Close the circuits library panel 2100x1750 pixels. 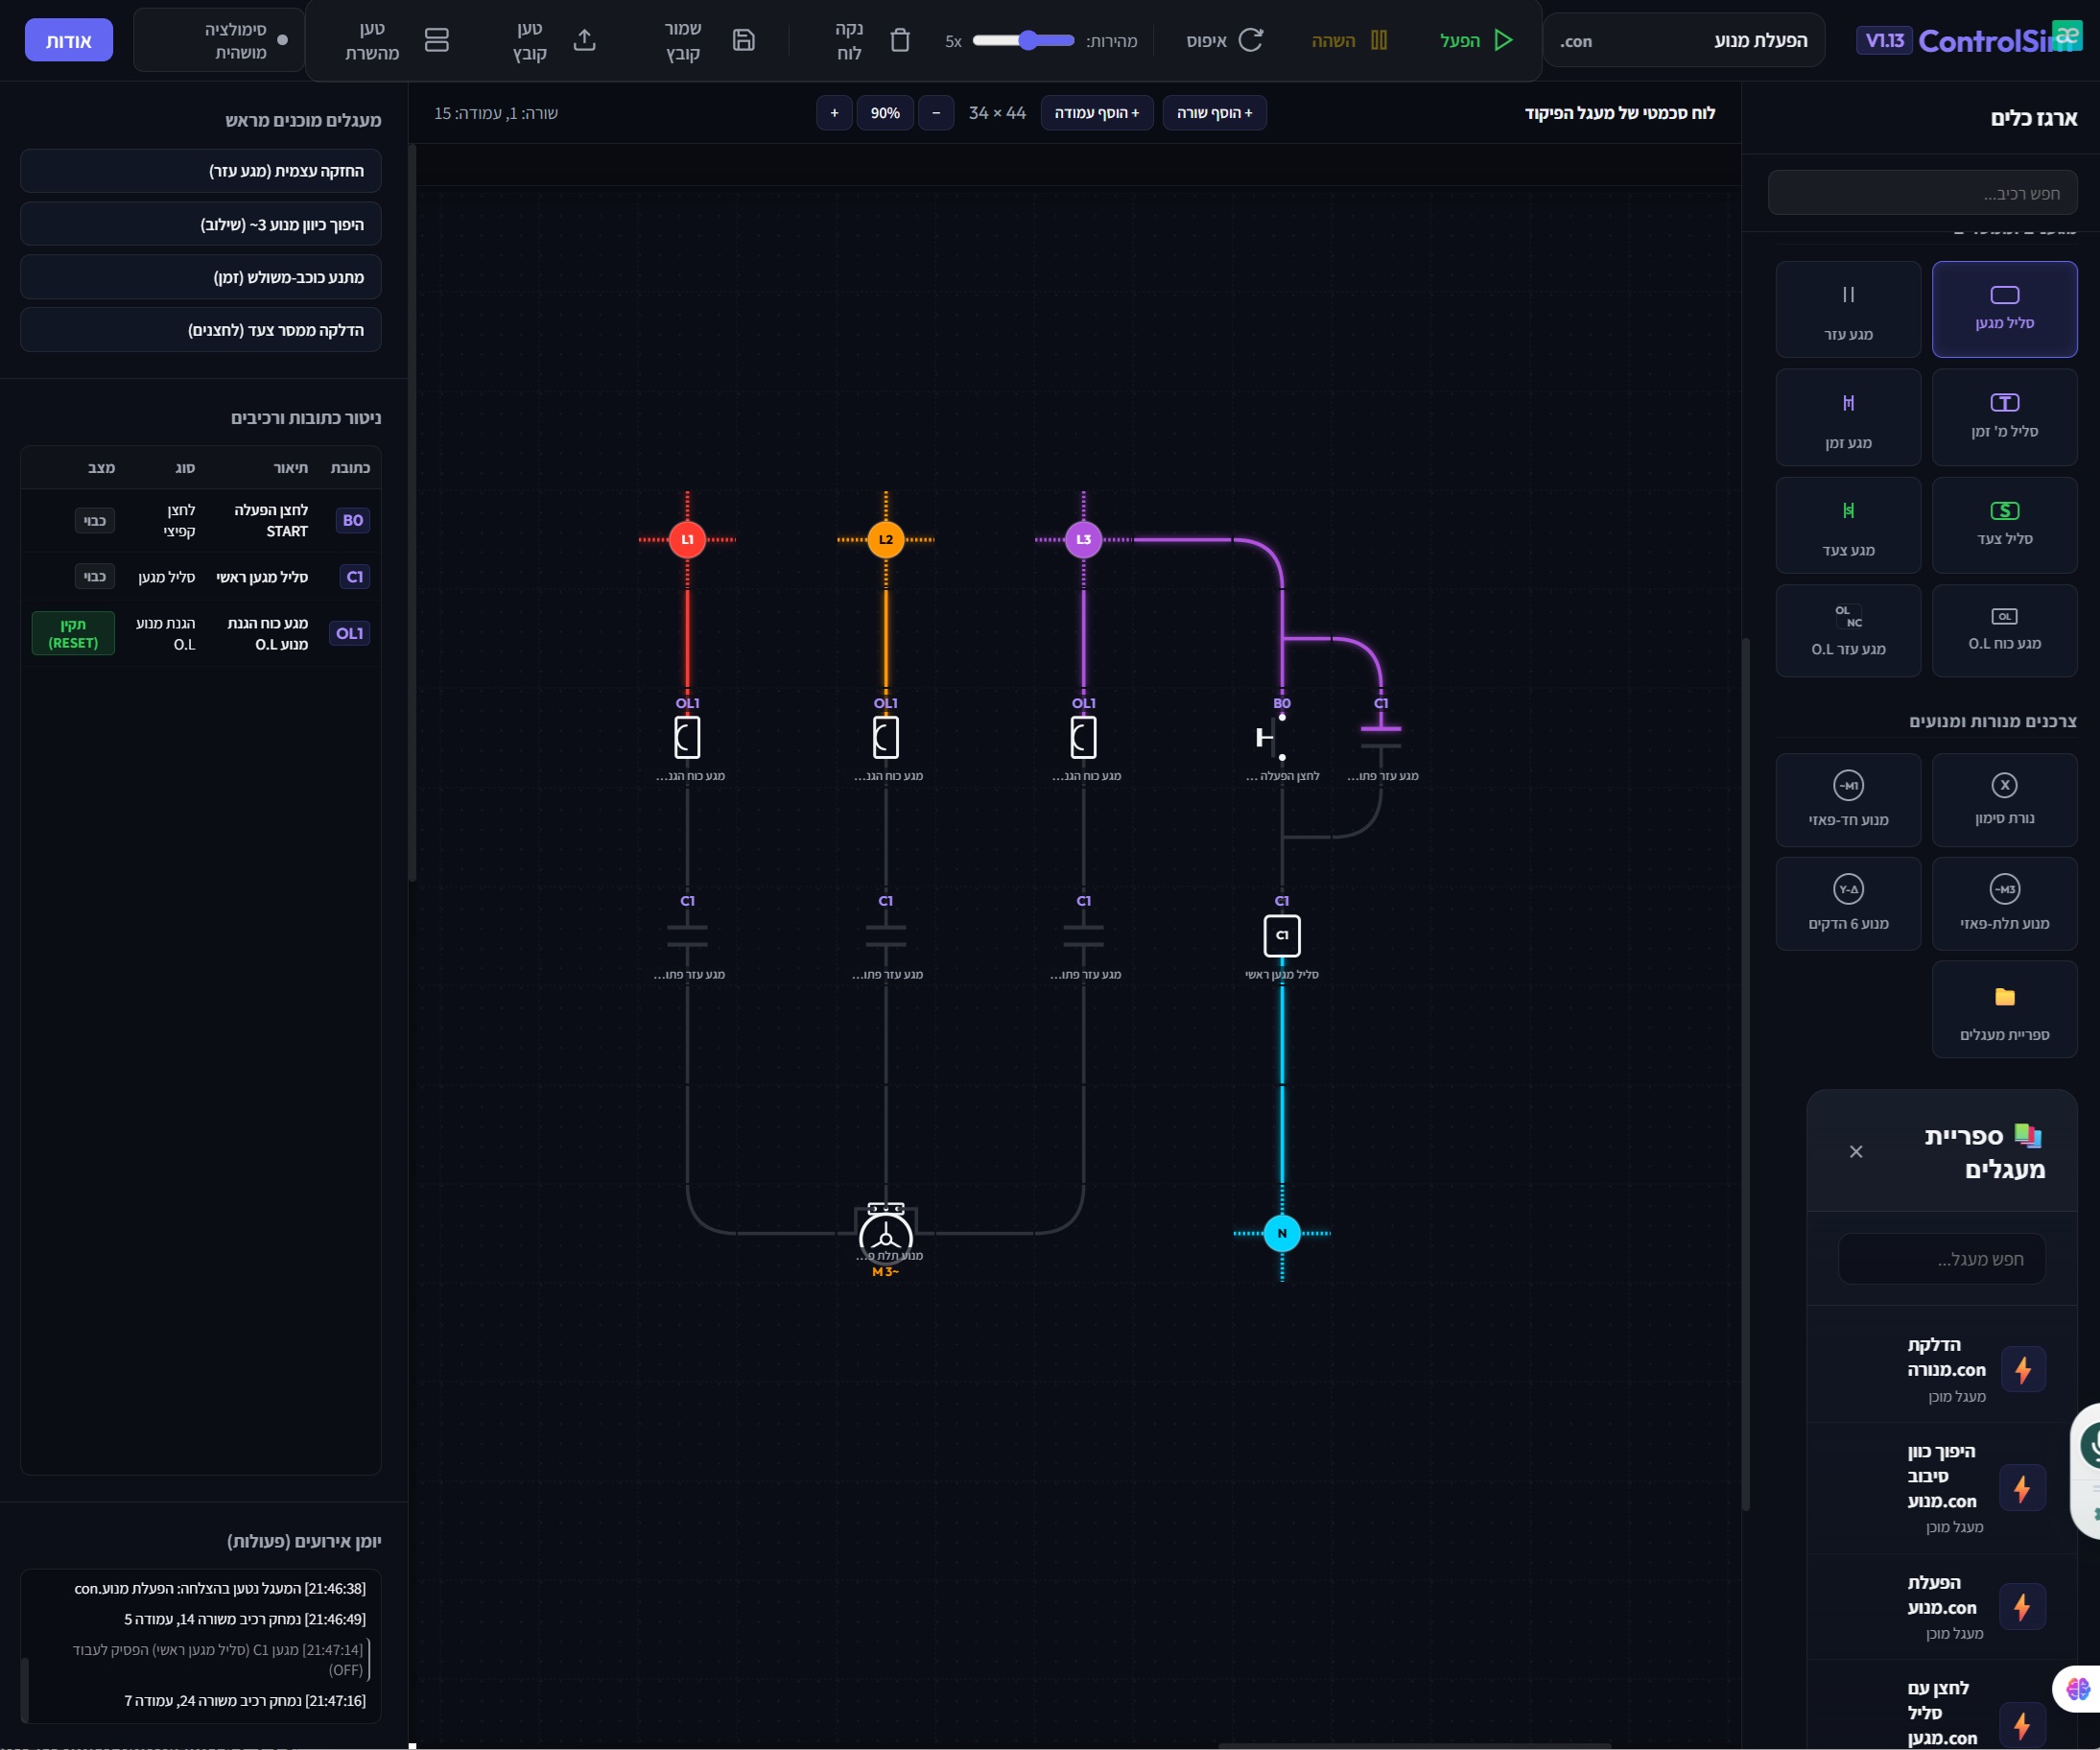point(1856,1151)
